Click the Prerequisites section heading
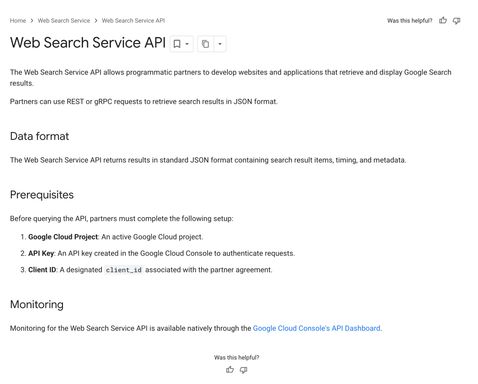The height and width of the screenshot is (384, 478). pyautogui.click(x=42, y=195)
